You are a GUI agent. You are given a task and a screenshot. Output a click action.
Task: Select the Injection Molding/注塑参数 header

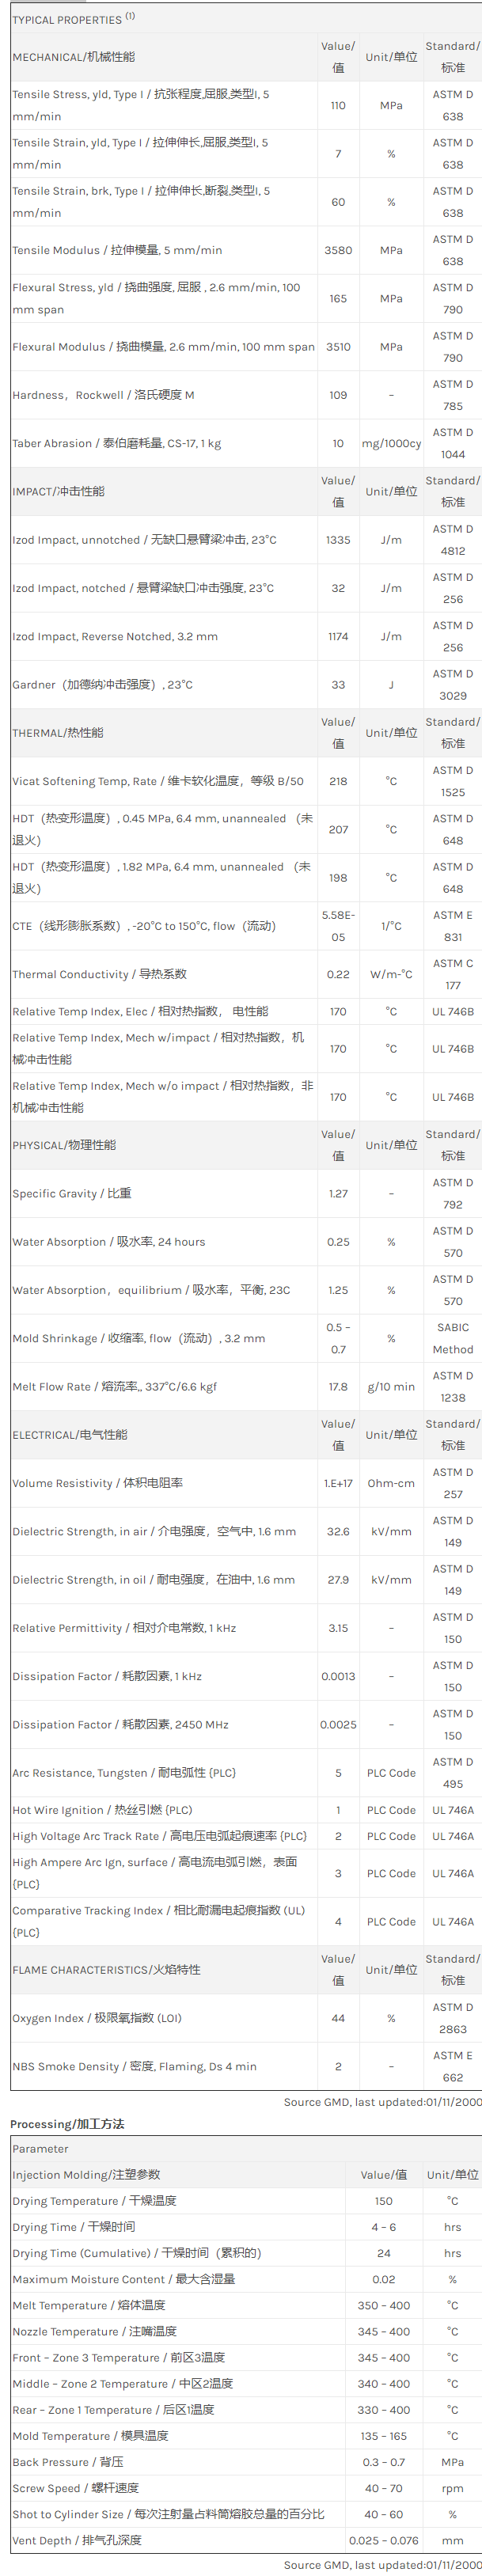86,2175
